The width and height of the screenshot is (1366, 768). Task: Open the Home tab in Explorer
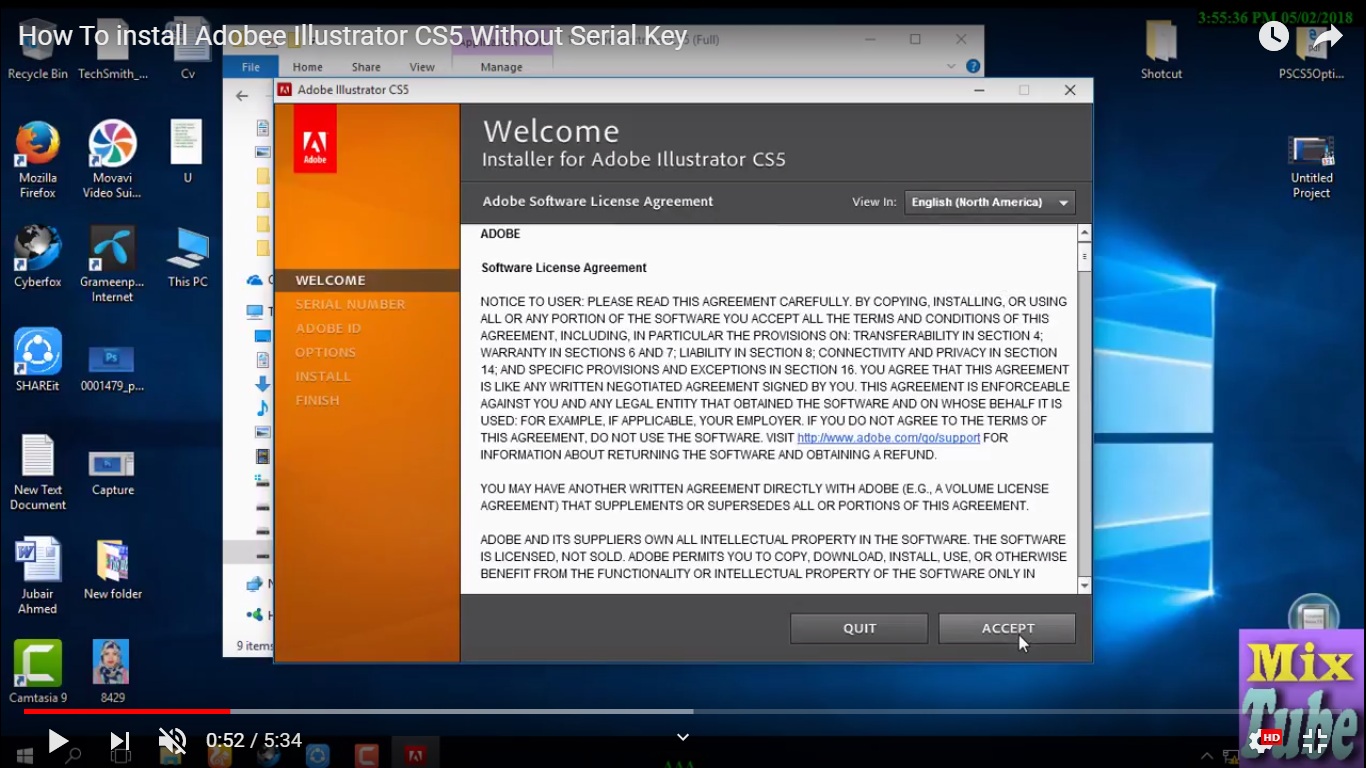pyautogui.click(x=307, y=67)
